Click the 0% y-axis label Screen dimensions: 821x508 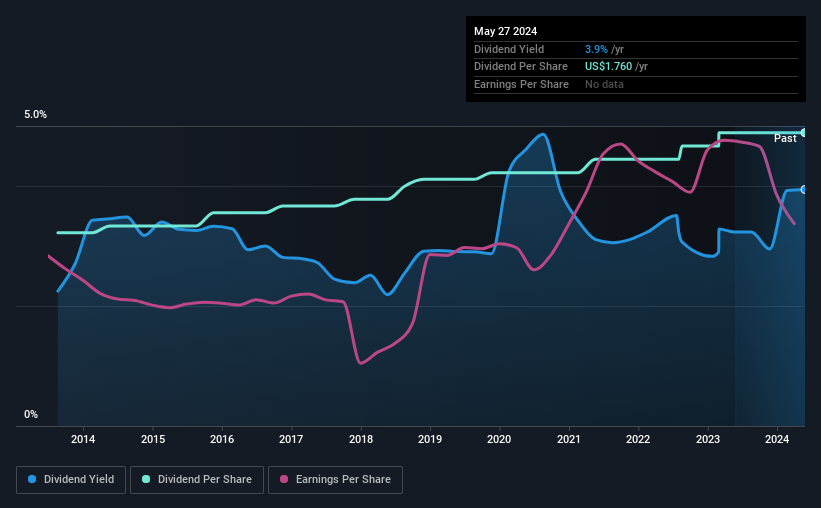(31, 415)
